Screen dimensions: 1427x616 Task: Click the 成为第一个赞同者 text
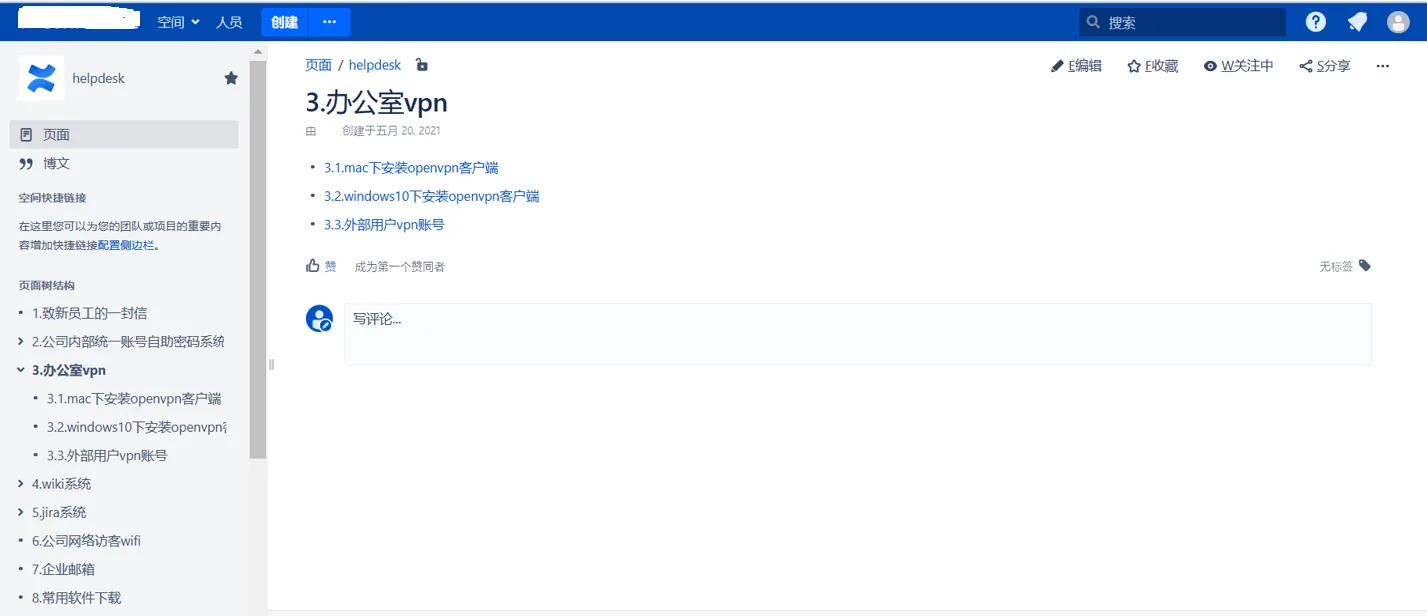400,267
